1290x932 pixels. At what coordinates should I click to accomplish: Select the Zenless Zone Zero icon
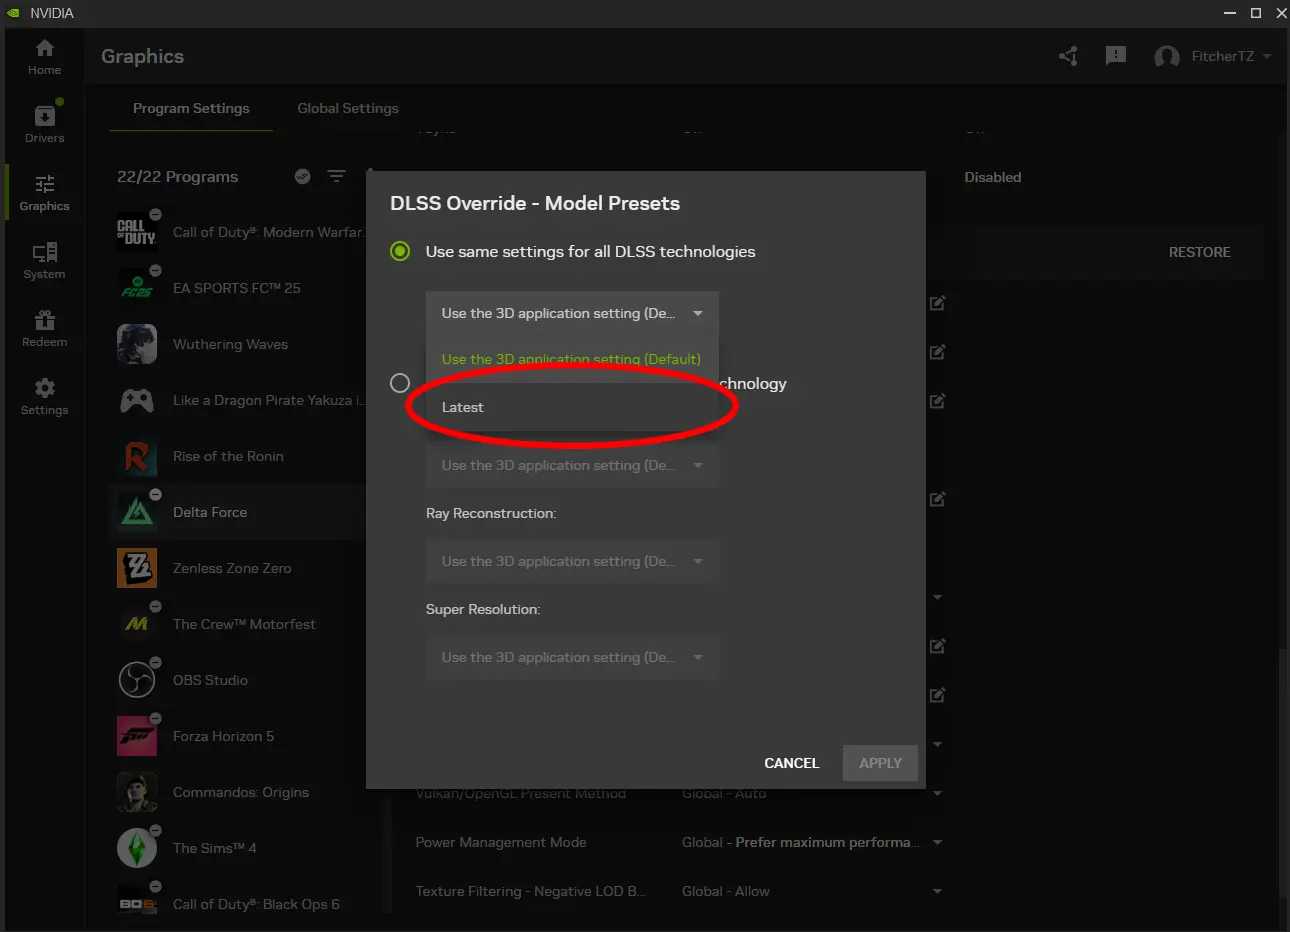(x=137, y=568)
